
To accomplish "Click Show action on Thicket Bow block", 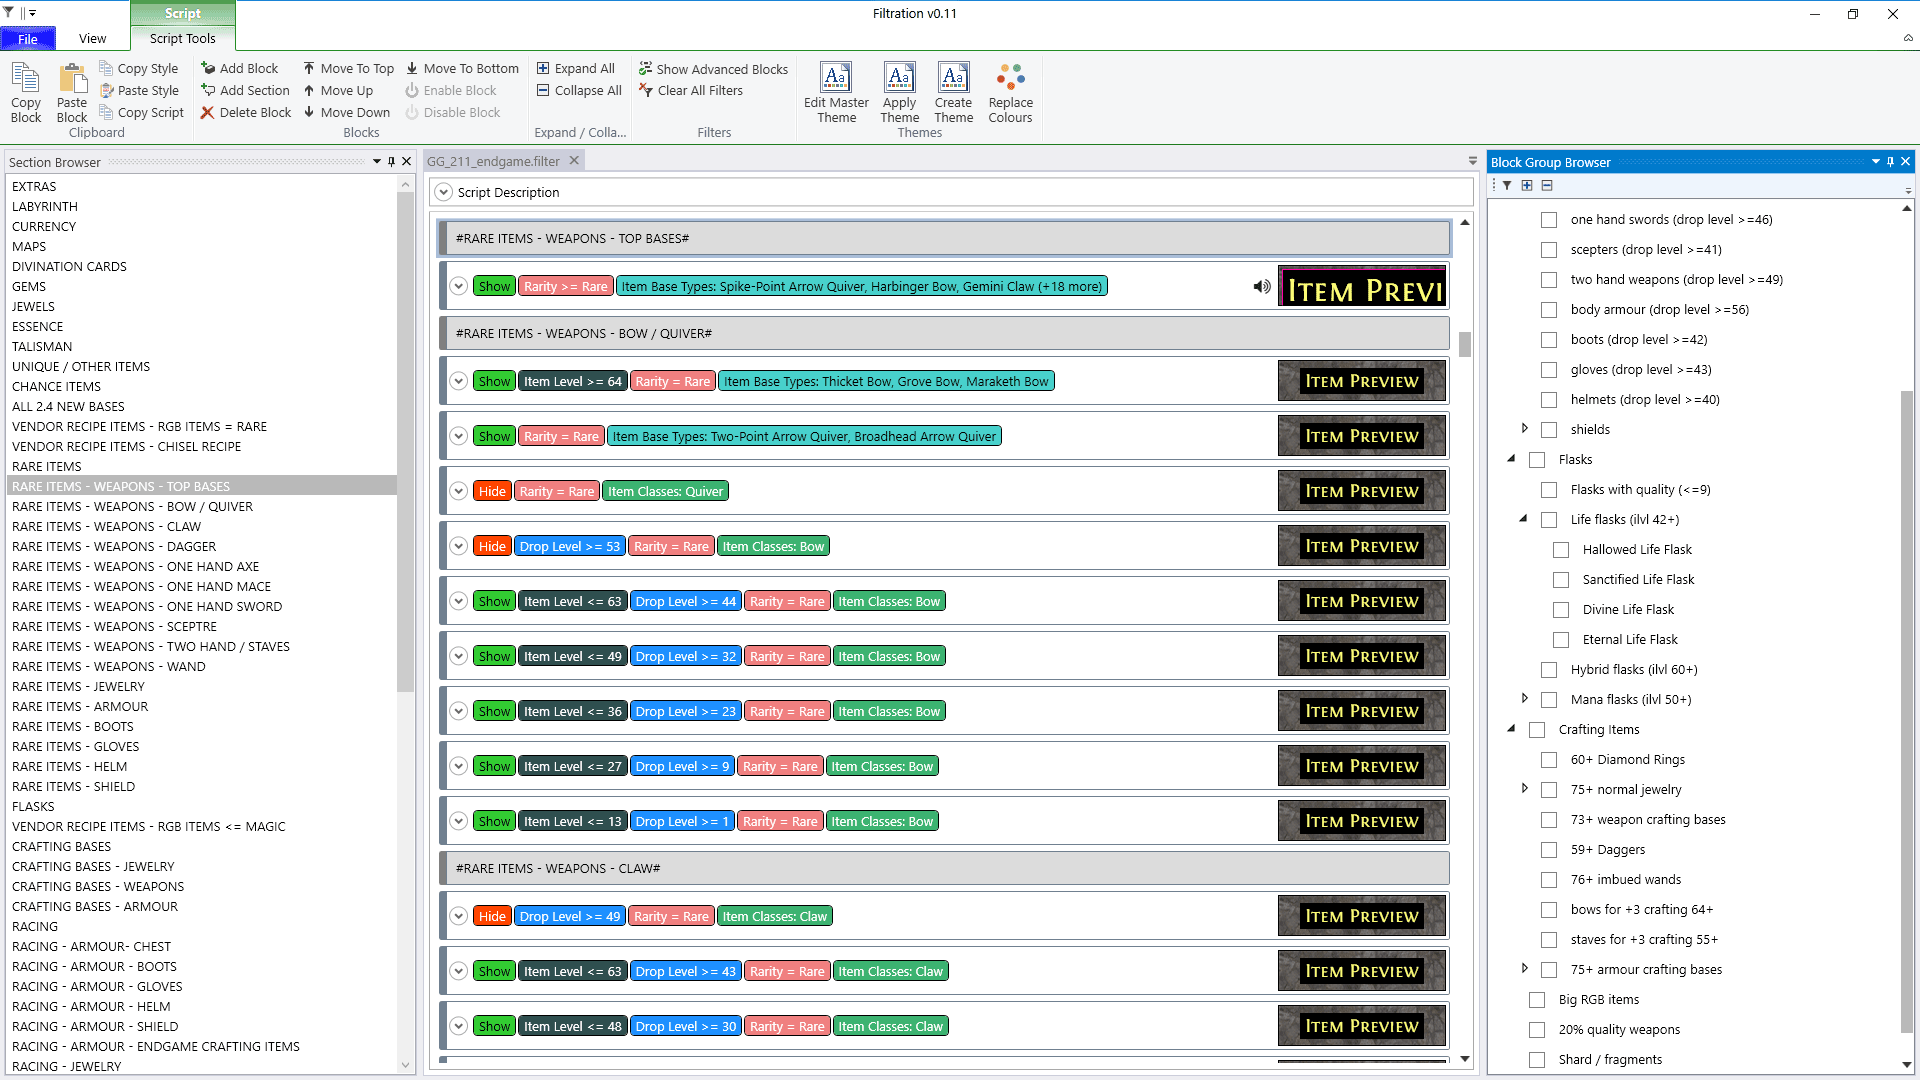I will tap(494, 381).
